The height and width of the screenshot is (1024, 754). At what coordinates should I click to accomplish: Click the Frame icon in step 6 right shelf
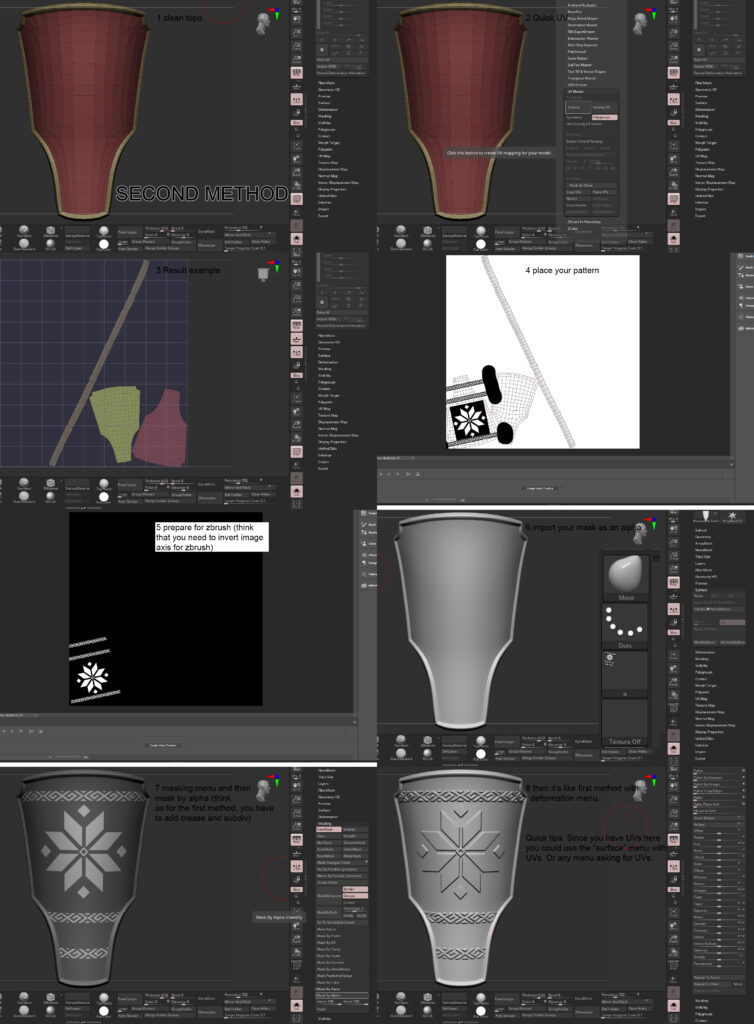tap(674, 654)
